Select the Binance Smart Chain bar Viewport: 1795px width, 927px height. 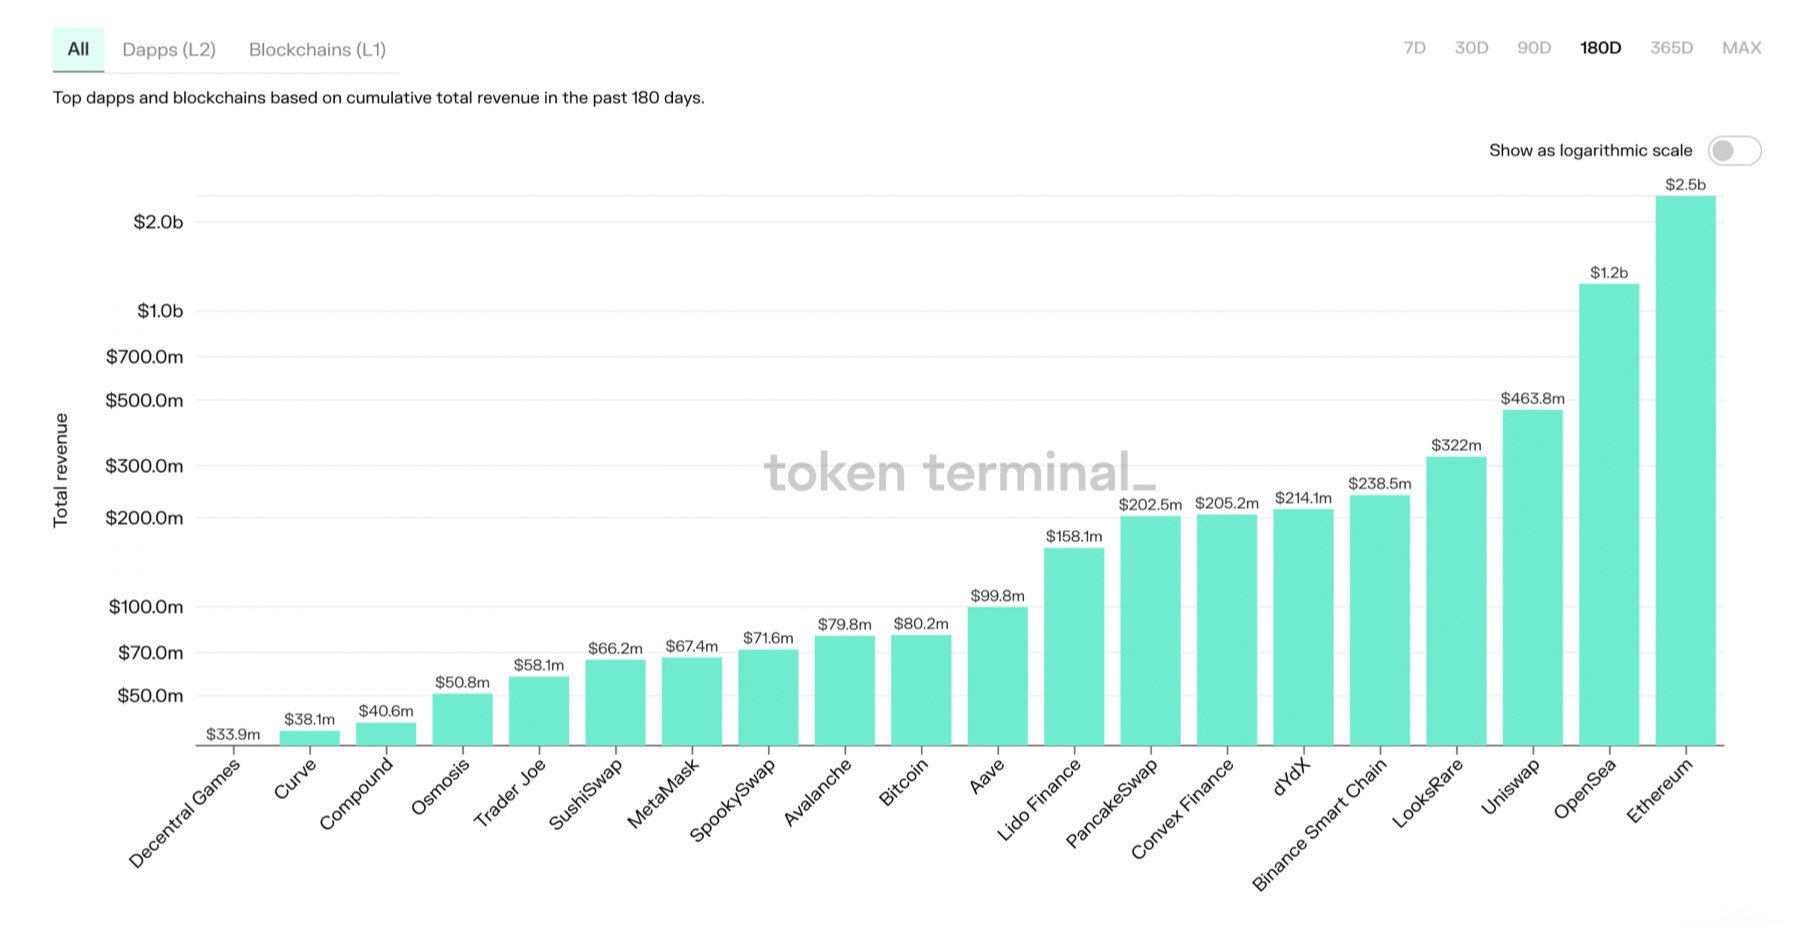click(1380, 620)
